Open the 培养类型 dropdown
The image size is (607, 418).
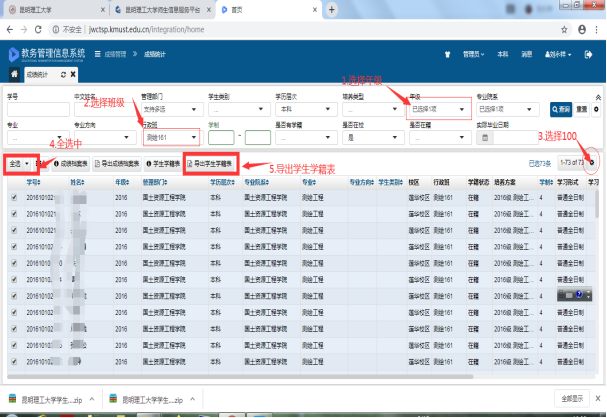pos(373,110)
